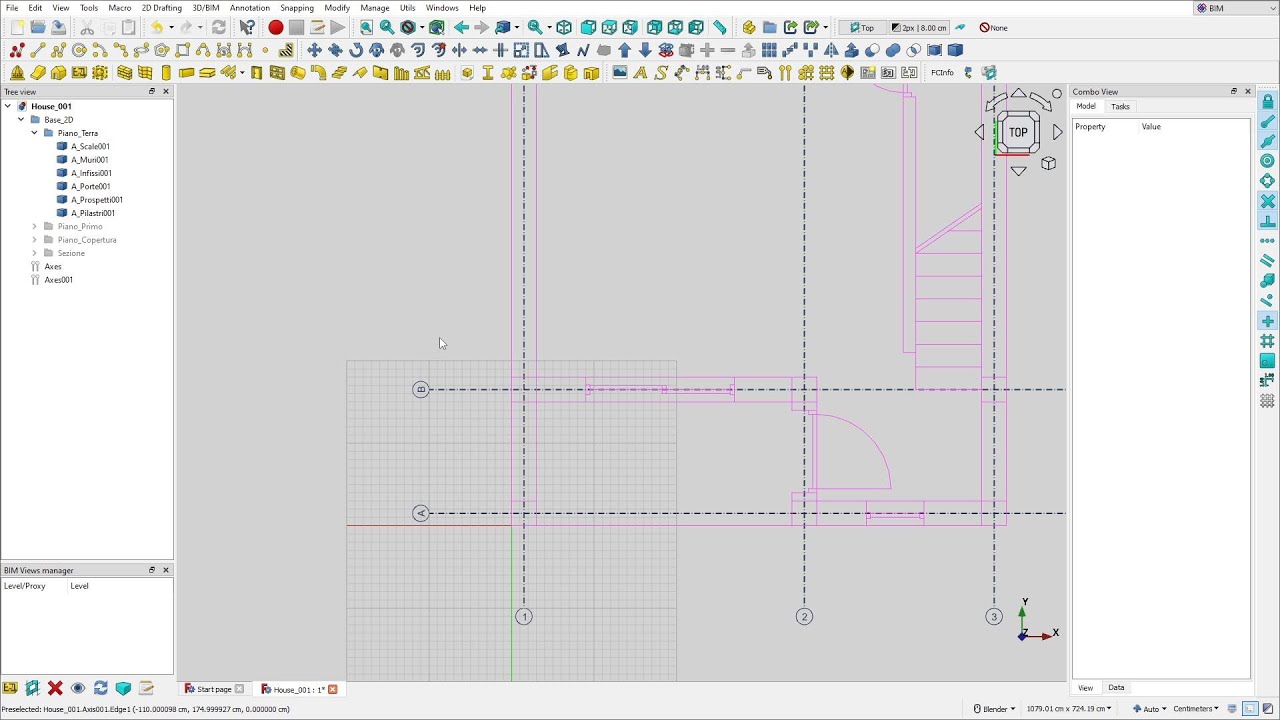Switch to the Data property tab
The width and height of the screenshot is (1280, 720).
click(1116, 688)
